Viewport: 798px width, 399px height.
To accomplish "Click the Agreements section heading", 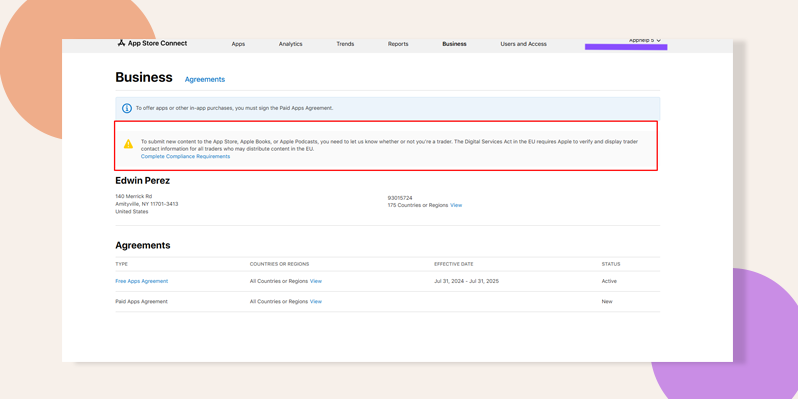I will pyautogui.click(x=143, y=245).
